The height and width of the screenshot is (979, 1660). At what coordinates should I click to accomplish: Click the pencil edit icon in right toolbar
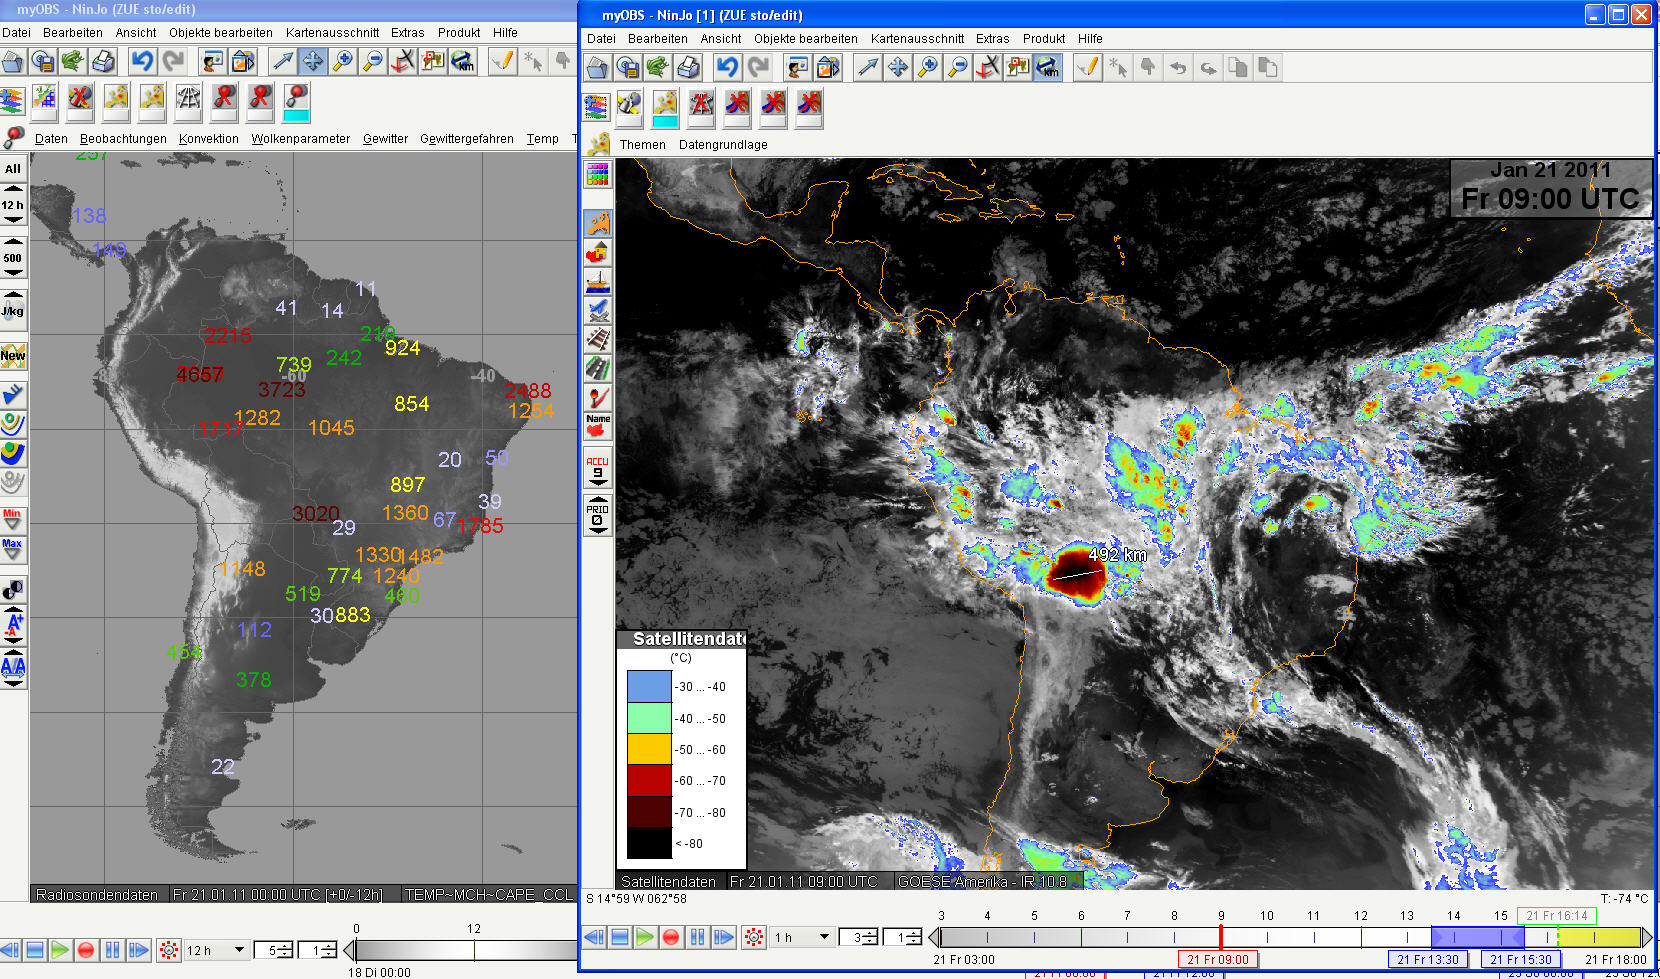click(1088, 68)
